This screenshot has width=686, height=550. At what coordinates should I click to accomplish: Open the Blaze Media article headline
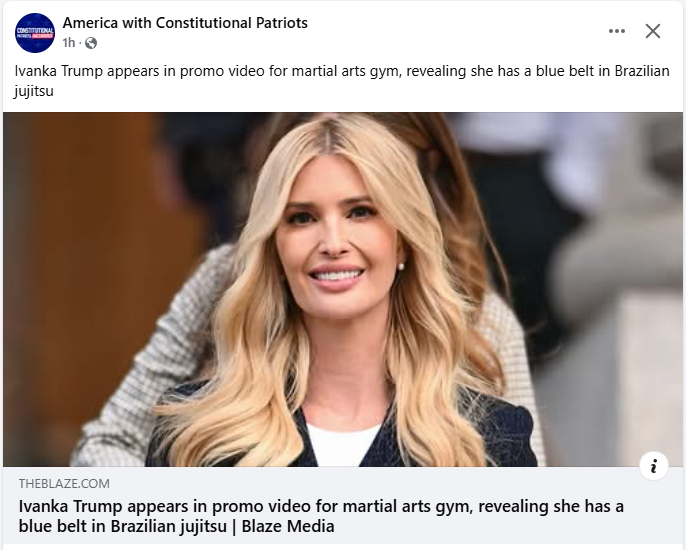pyautogui.click(x=321, y=516)
